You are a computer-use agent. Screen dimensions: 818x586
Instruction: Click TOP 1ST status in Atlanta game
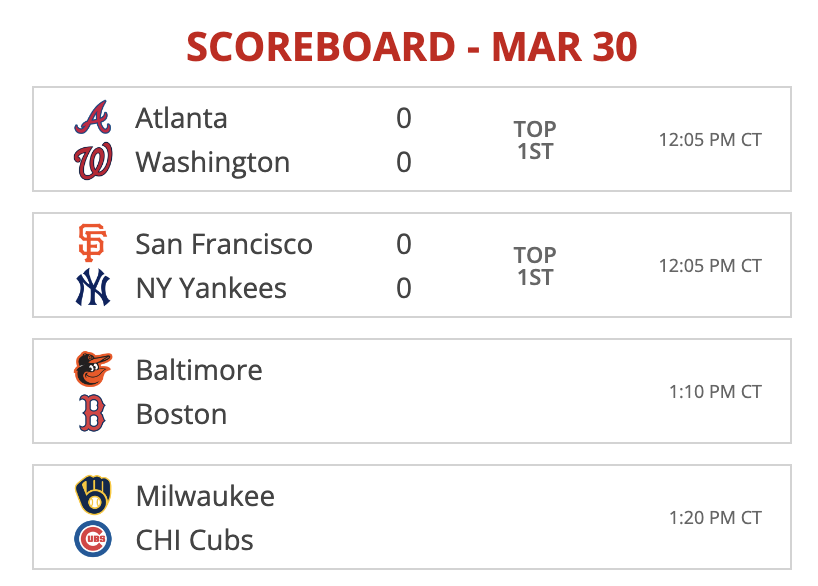535,140
